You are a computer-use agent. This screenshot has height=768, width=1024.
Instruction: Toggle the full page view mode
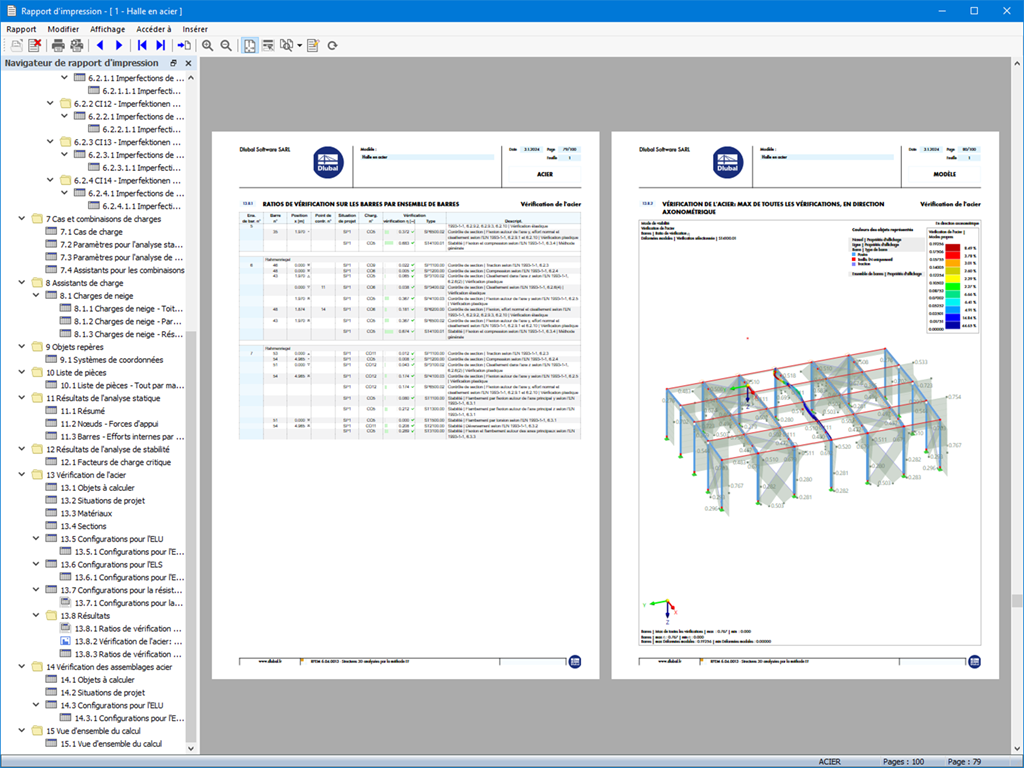pyautogui.click(x=251, y=45)
